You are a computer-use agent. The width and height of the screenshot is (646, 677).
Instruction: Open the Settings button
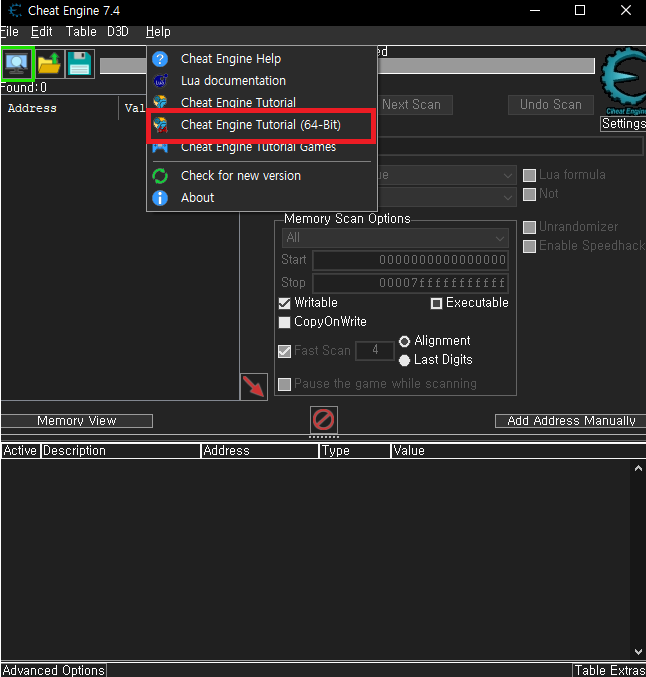point(623,124)
